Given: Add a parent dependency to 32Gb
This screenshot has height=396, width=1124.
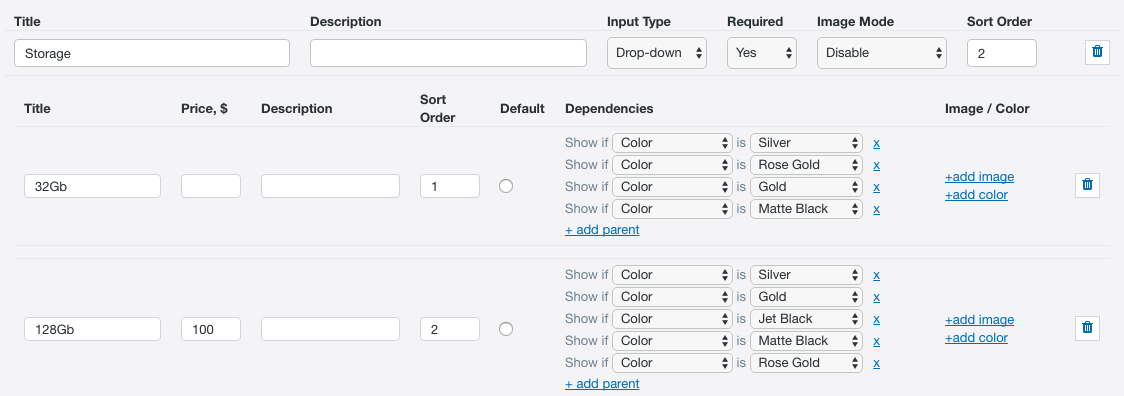Looking at the screenshot, I should point(602,230).
